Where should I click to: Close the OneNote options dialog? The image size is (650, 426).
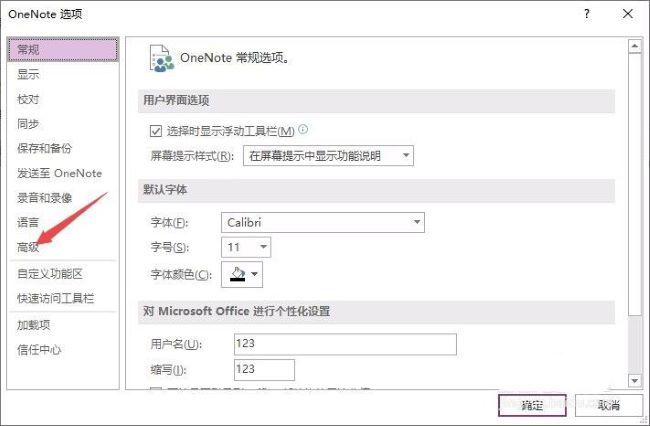tap(628, 14)
